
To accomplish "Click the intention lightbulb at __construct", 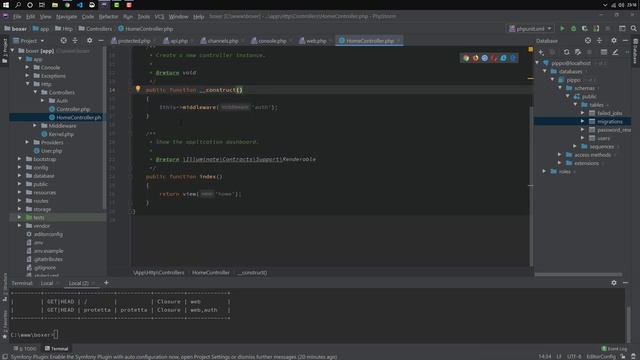I will [138, 89].
